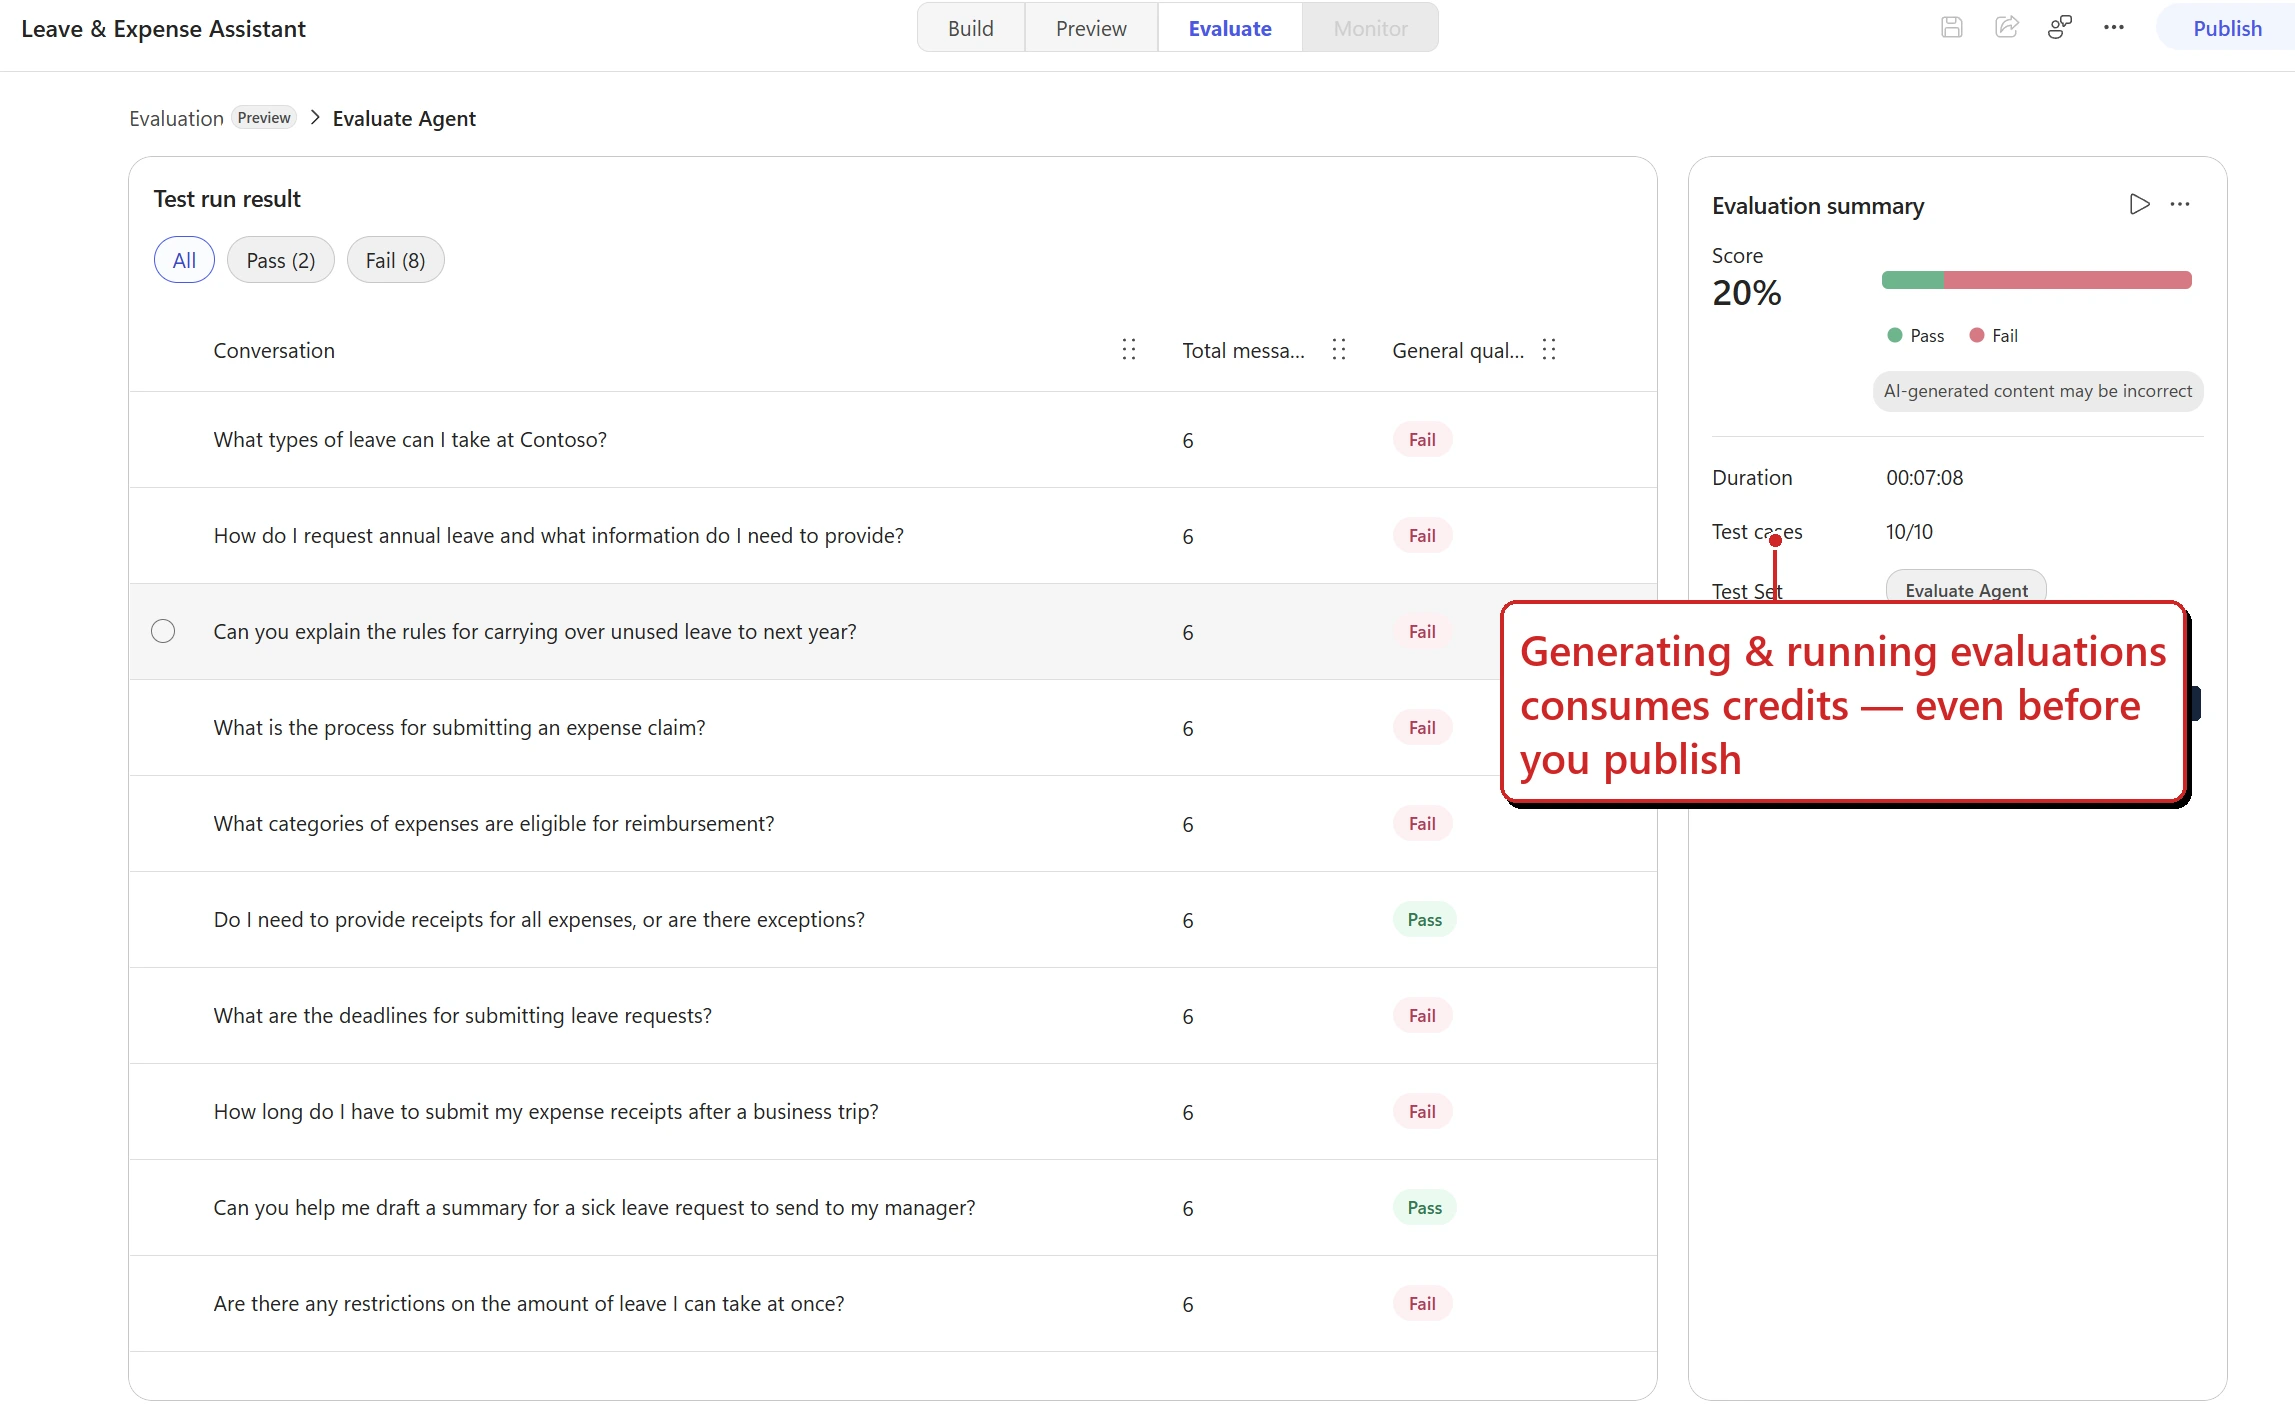
Task: Click Fail badge for leave request deadlines row
Action: click(x=1422, y=1015)
